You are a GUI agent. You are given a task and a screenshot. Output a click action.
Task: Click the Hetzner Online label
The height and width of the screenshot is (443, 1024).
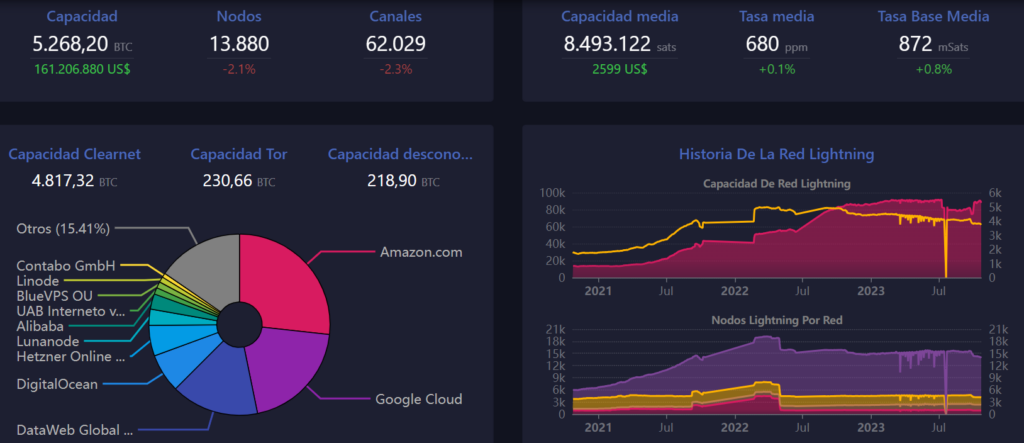(71, 356)
